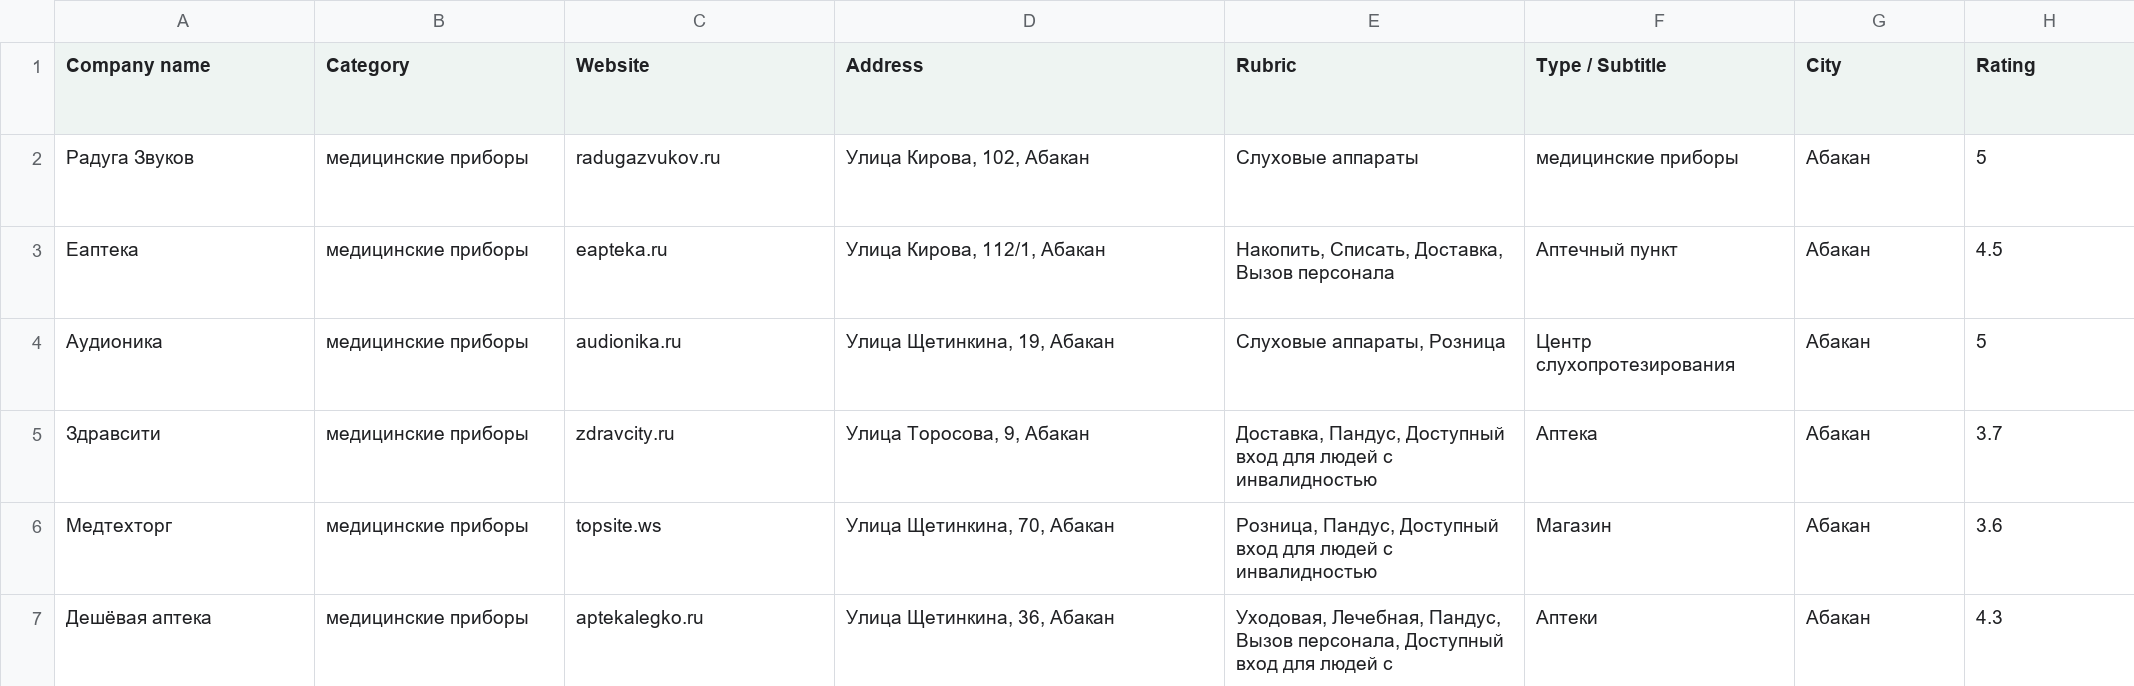Select address 'Улица Кирова, 102, Абакан'
The image size is (2134, 686).
coord(1029,180)
